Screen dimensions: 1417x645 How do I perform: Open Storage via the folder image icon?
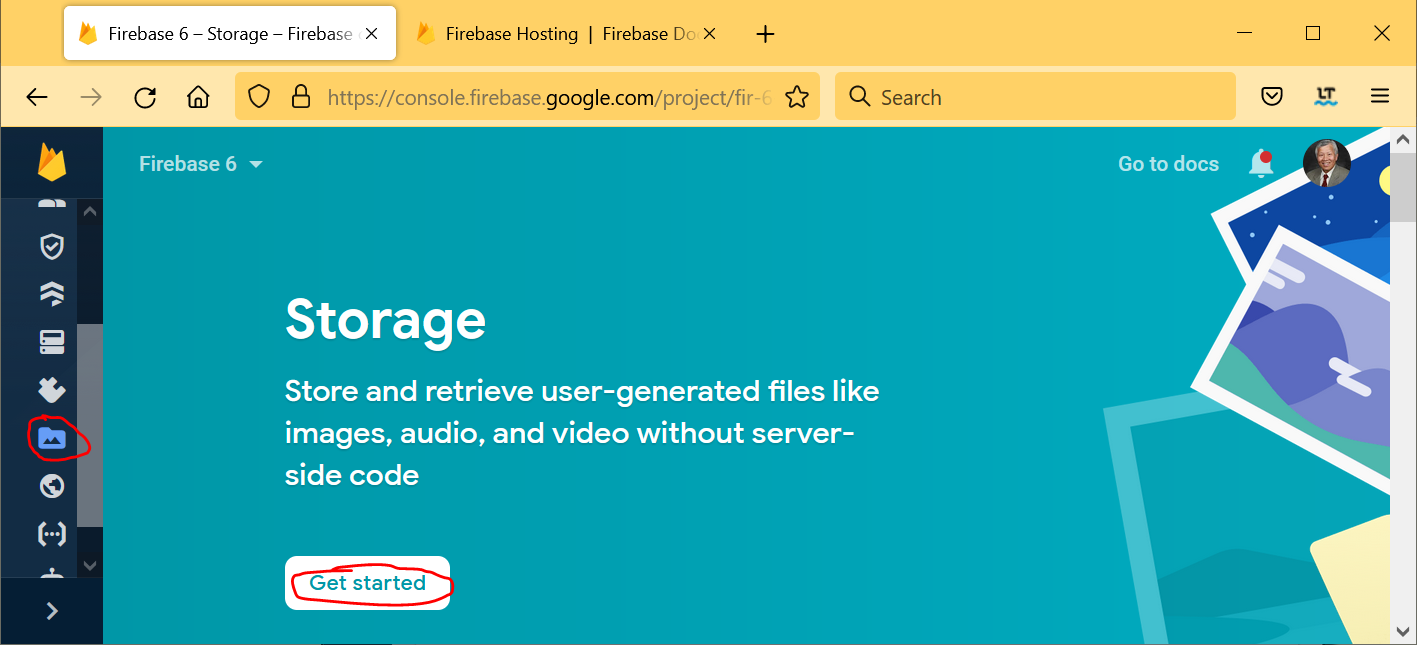[x=51, y=438]
